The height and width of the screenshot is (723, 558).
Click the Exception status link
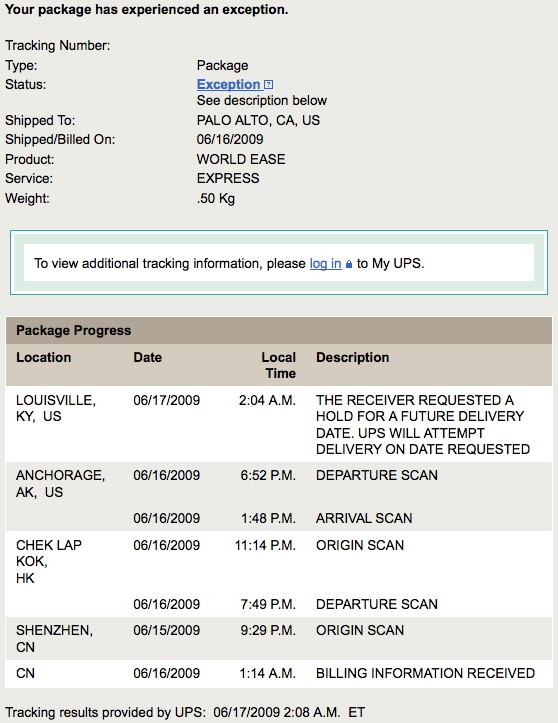point(228,84)
